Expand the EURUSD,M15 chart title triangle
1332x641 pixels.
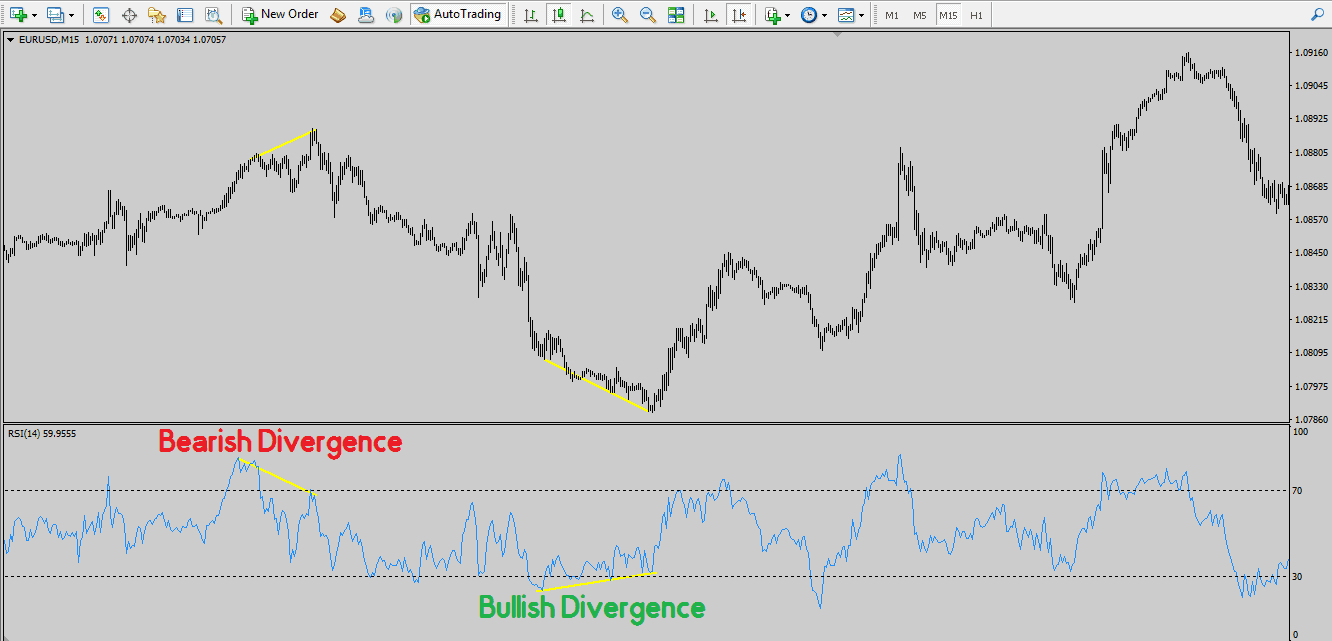pos(12,39)
